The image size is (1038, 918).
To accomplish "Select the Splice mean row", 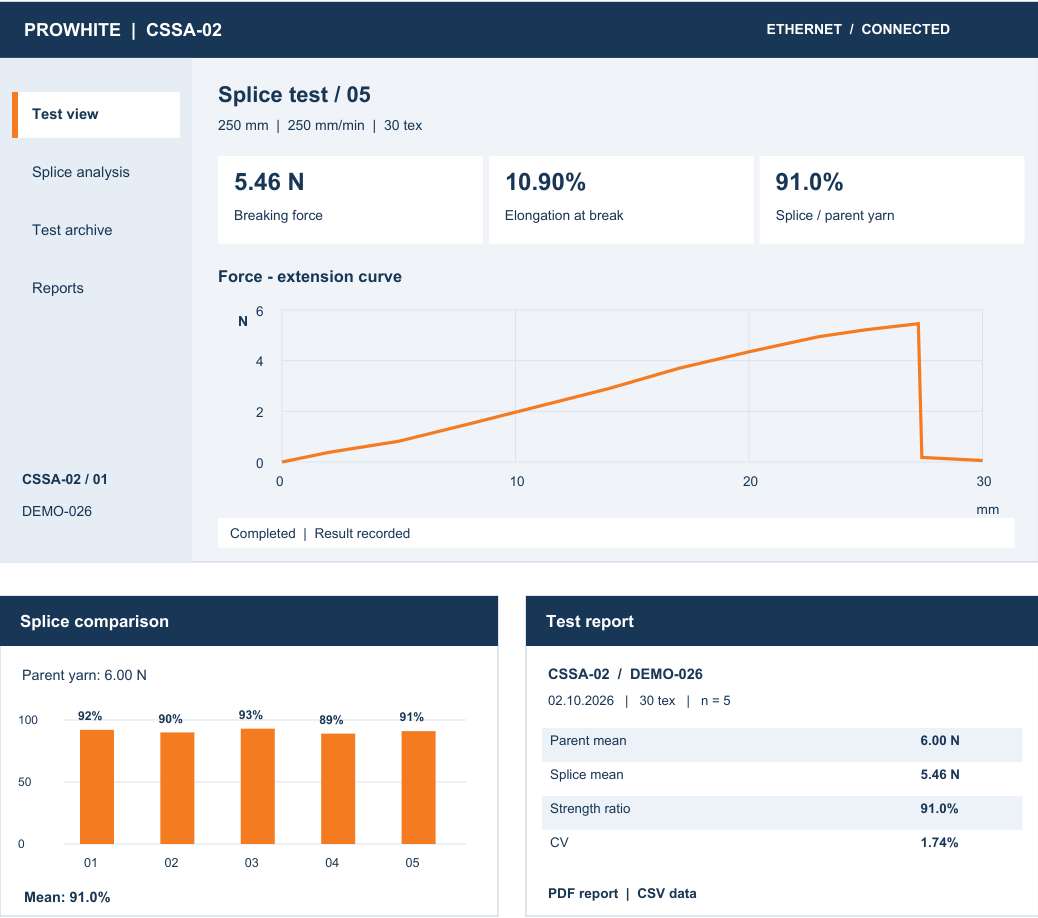I will click(x=782, y=778).
